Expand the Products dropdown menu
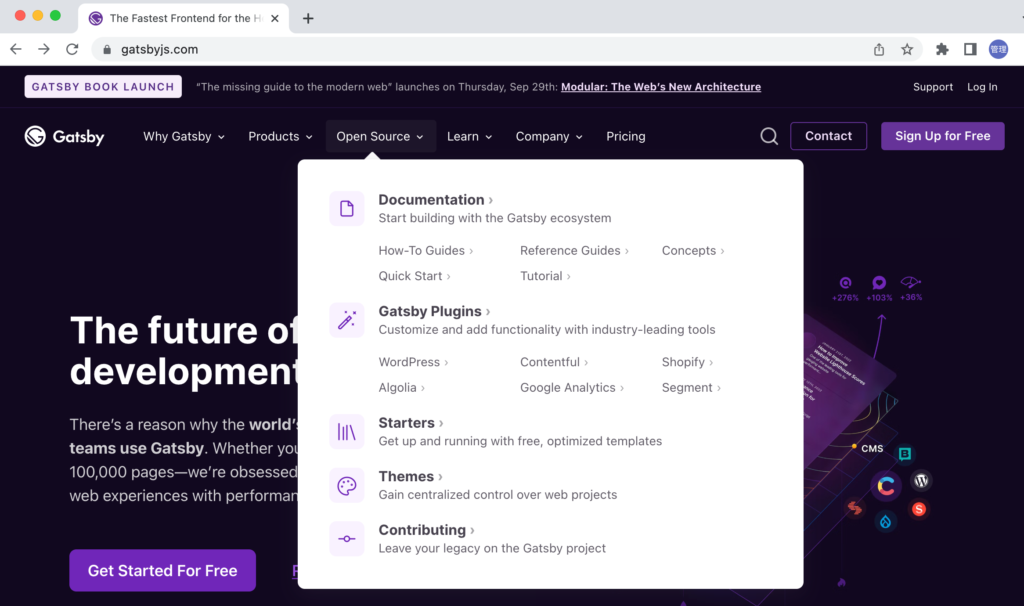The height and width of the screenshot is (606, 1024). 280,137
